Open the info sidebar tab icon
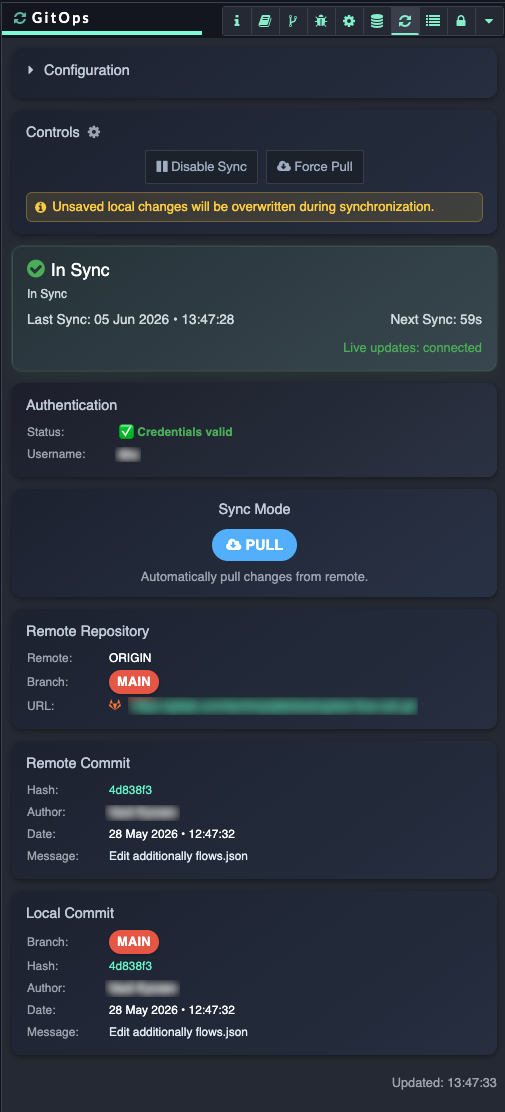The height and width of the screenshot is (1112, 505). coord(237,21)
